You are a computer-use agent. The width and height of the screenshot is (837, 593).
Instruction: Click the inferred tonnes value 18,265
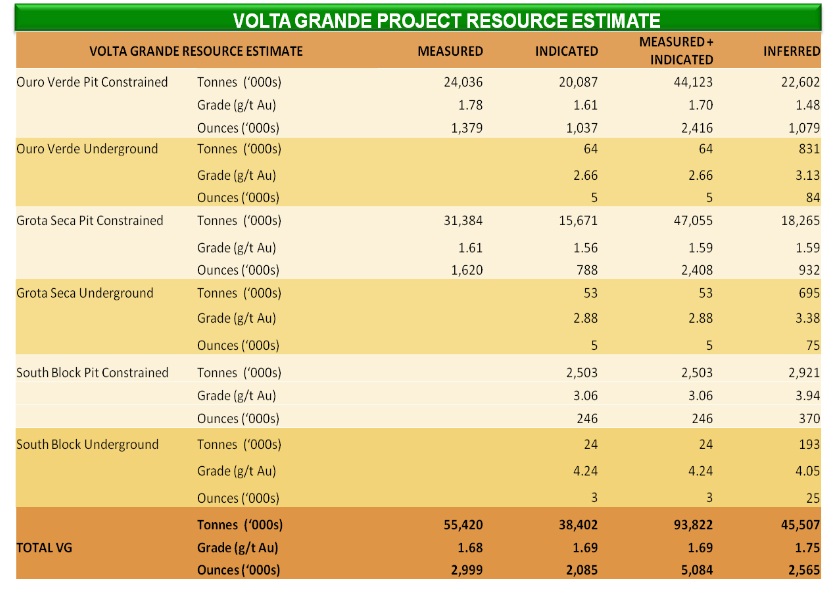[800, 220]
